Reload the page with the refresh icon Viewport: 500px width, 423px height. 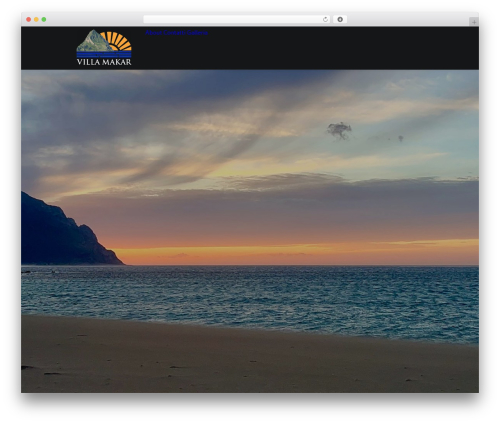coord(325,20)
